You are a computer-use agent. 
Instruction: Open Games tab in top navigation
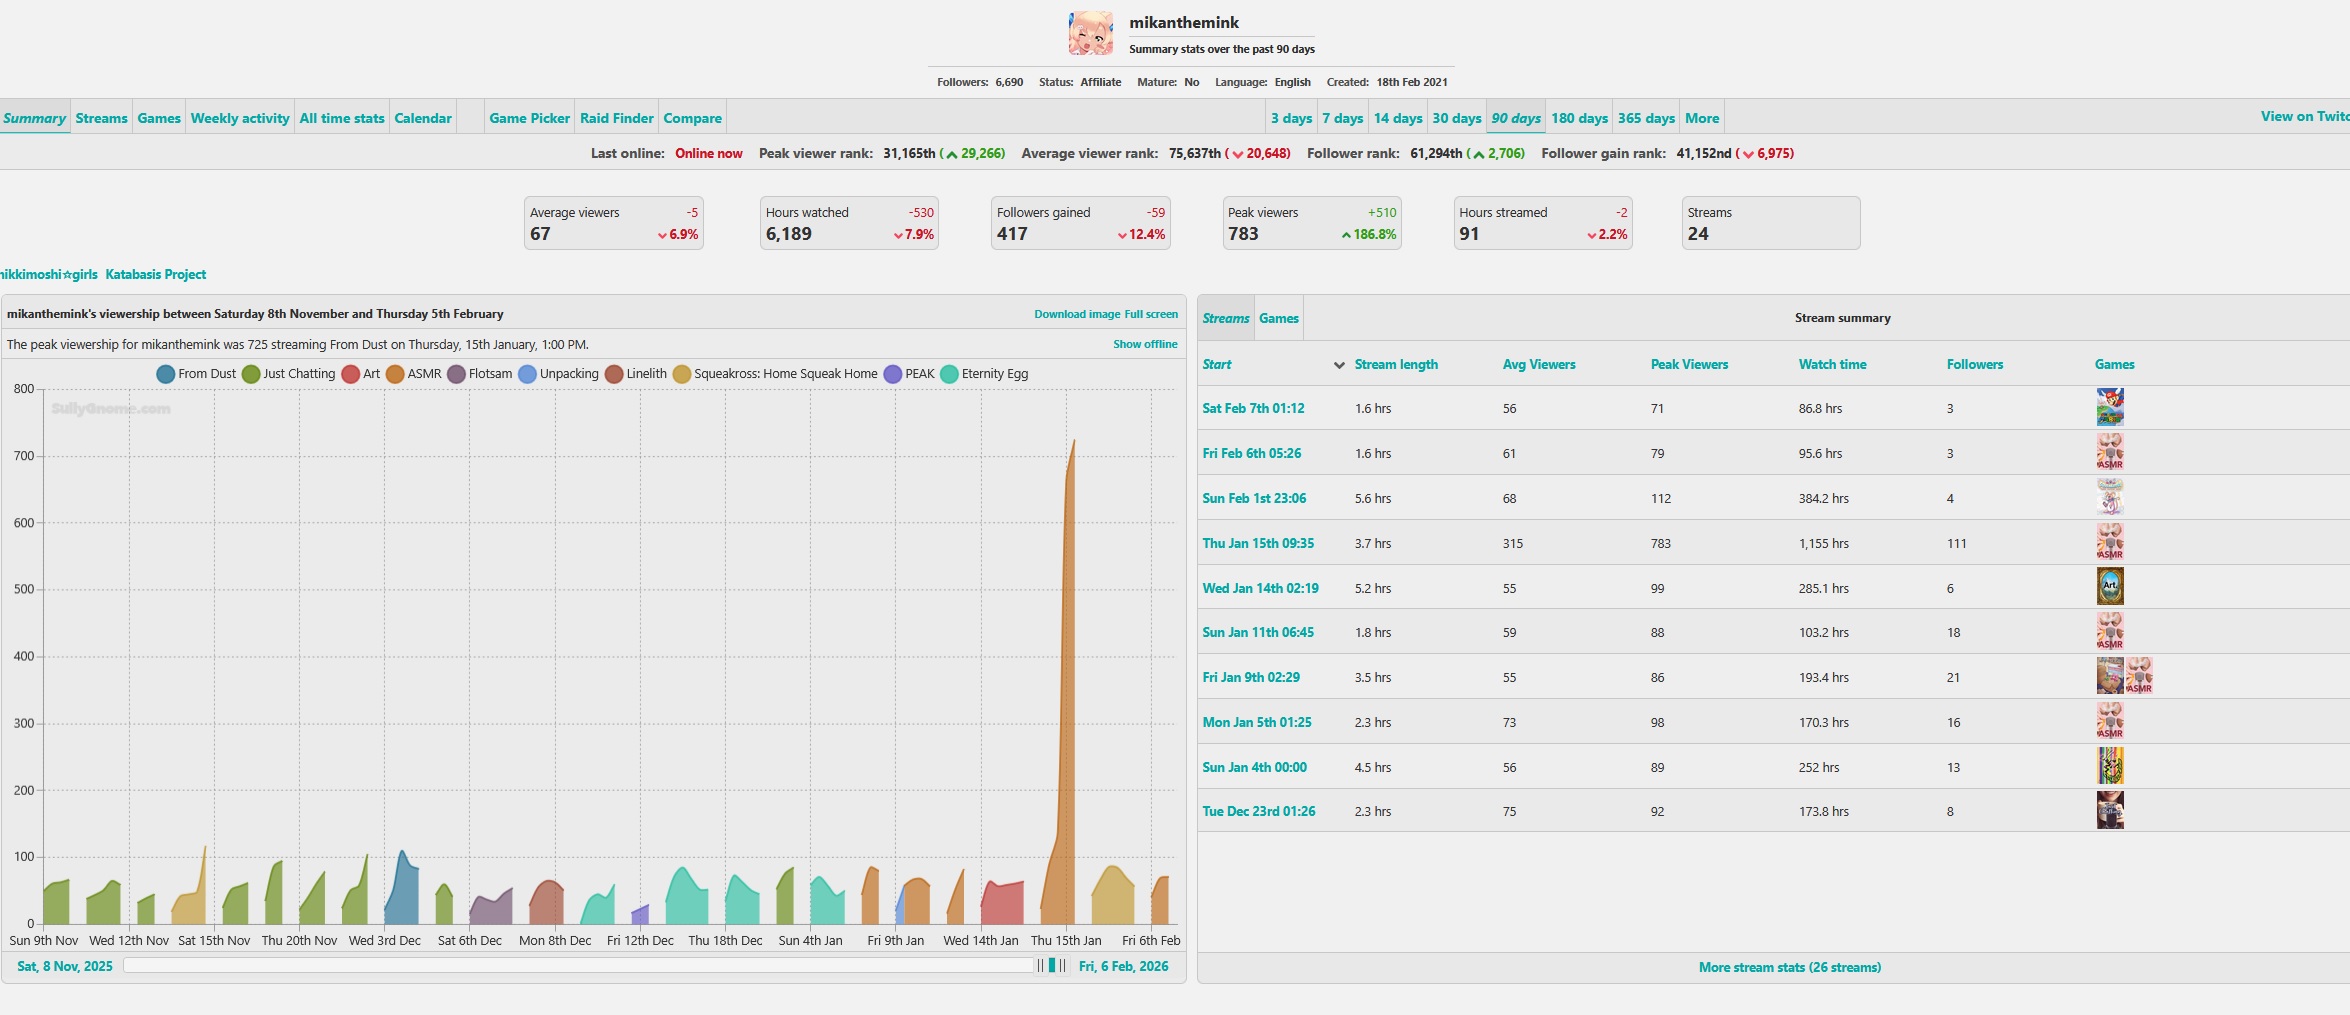159,118
